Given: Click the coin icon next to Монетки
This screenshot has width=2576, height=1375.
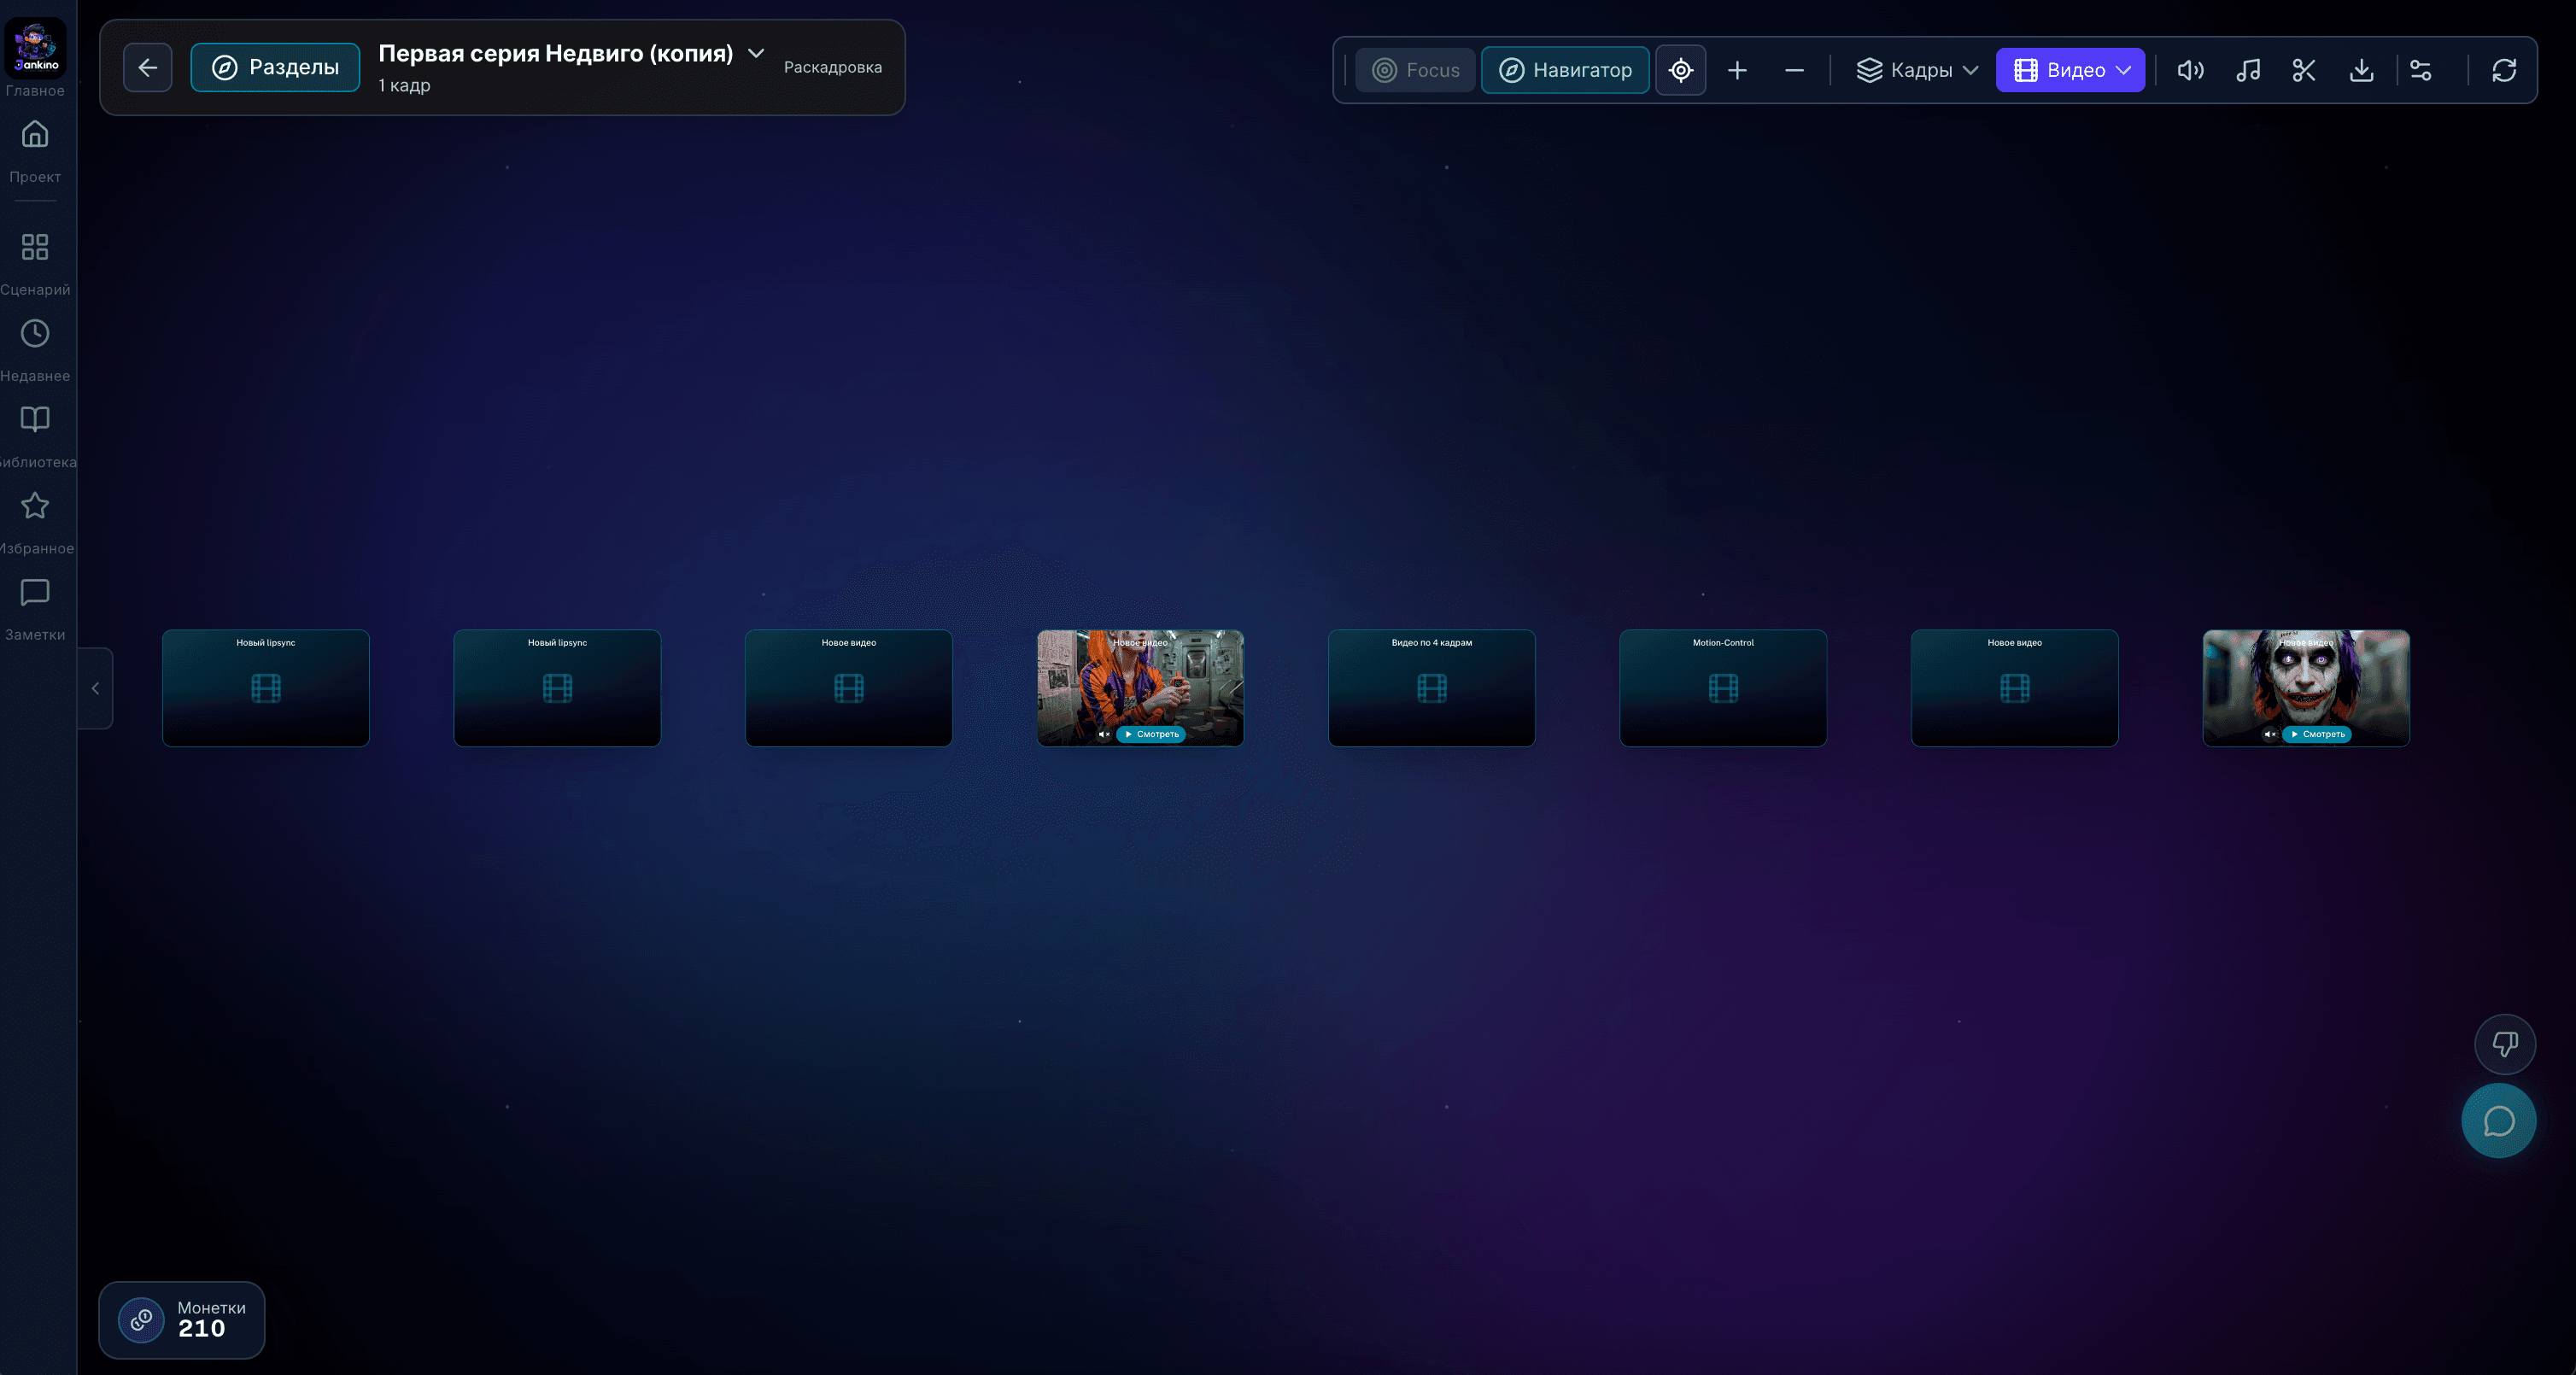Looking at the screenshot, I should [x=141, y=1320].
